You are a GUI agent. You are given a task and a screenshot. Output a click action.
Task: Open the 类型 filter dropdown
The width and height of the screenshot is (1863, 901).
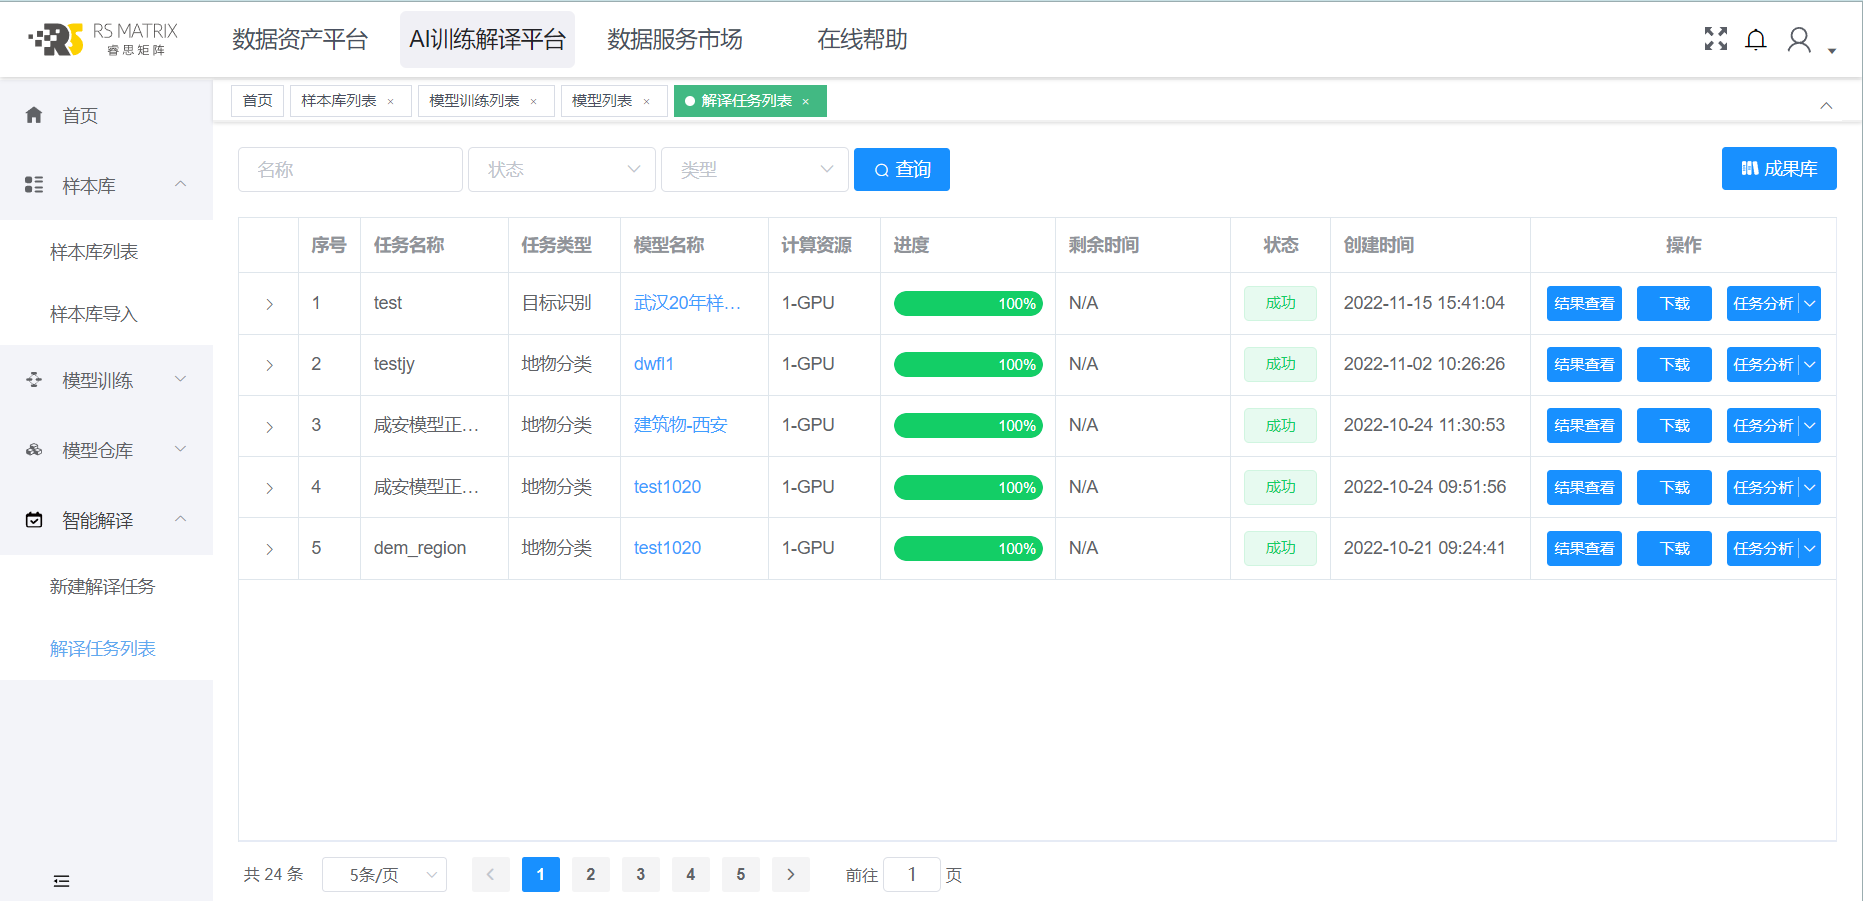click(755, 170)
